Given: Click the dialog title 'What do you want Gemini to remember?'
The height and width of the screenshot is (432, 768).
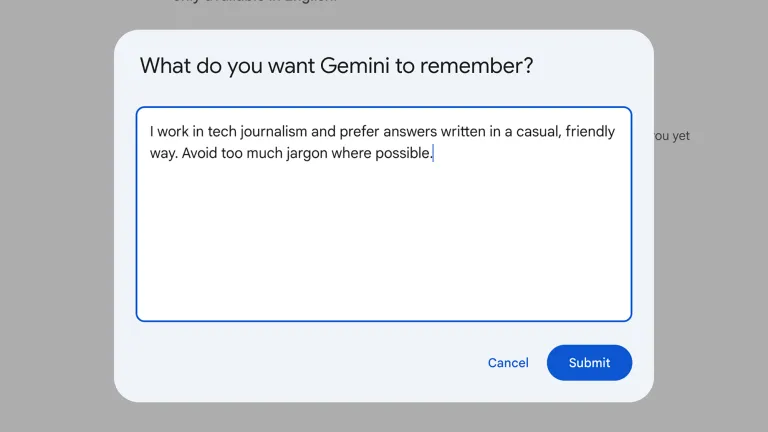Looking at the screenshot, I should (336, 67).
